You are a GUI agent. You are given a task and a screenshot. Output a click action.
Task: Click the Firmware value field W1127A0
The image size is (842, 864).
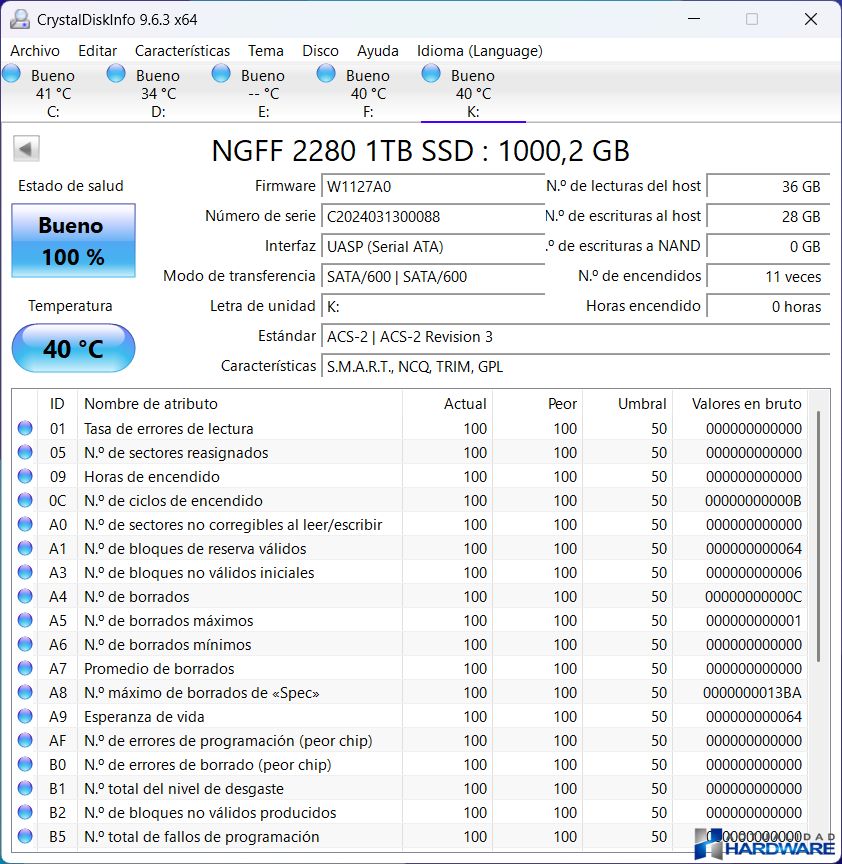pos(433,187)
